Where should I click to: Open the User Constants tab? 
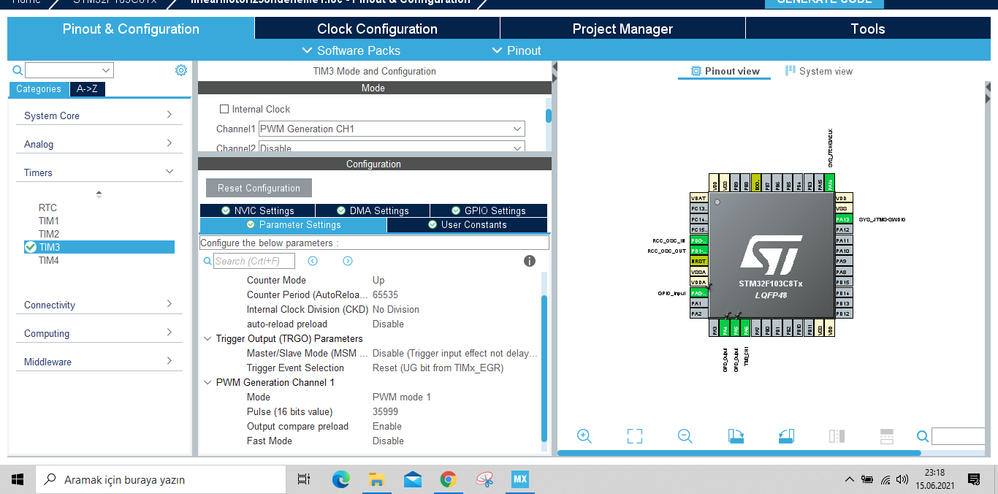pyautogui.click(x=467, y=225)
